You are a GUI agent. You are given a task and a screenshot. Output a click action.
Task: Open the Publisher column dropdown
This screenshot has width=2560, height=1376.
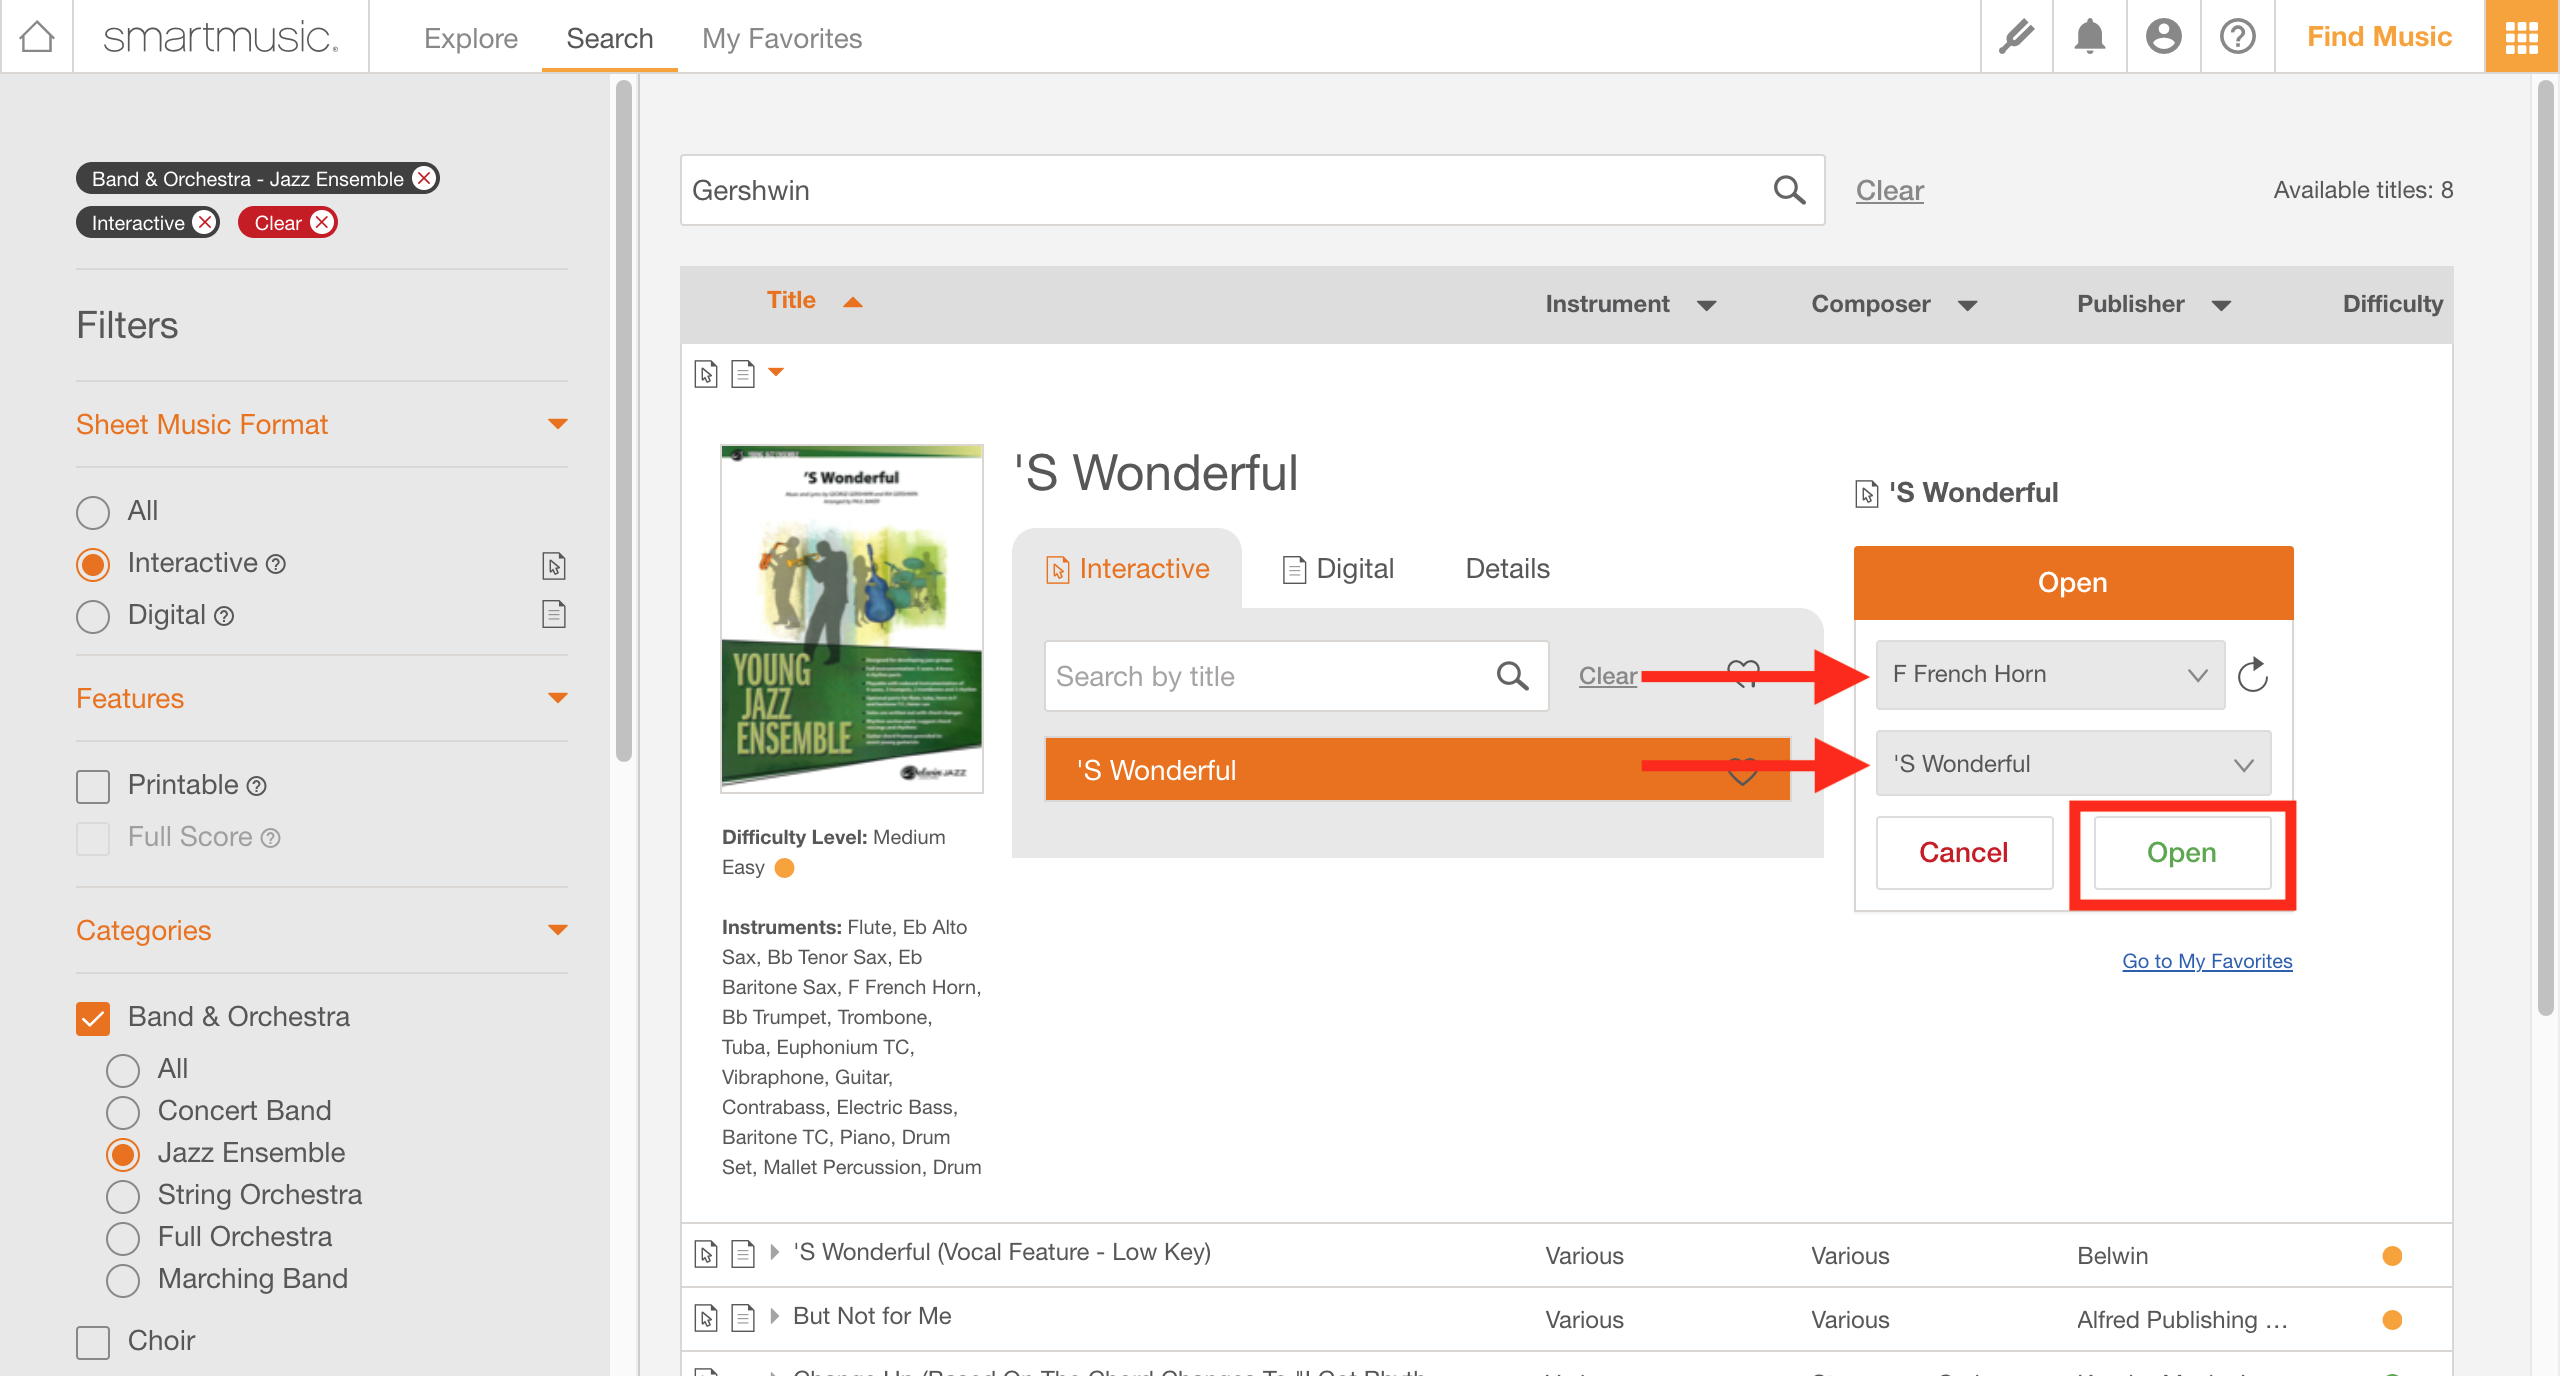(x=2221, y=305)
